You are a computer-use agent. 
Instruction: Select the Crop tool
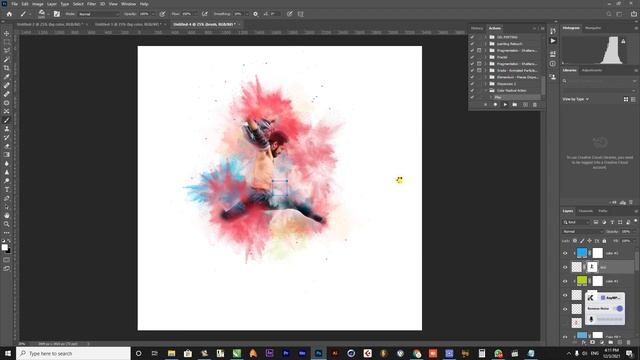click(7, 68)
